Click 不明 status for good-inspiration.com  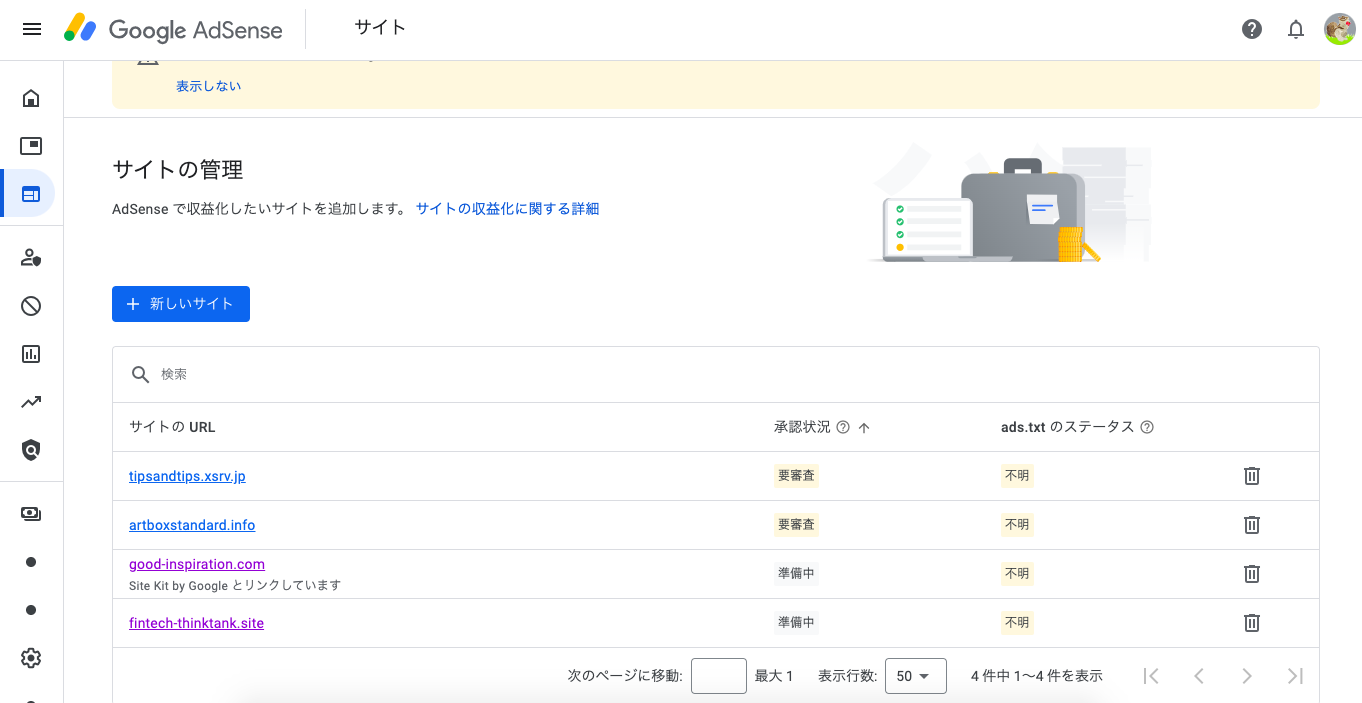[x=1017, y=574]
